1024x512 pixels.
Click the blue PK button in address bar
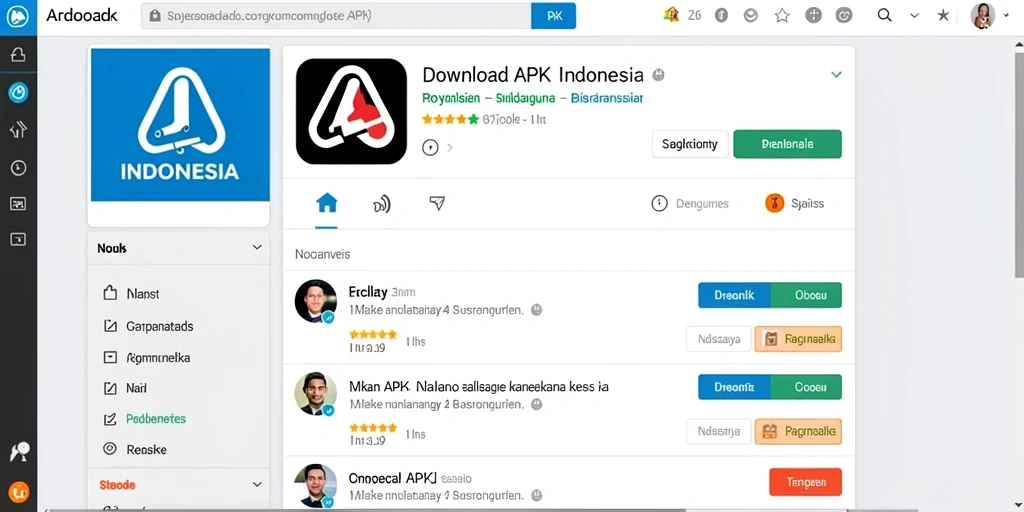tap(553, 16)
